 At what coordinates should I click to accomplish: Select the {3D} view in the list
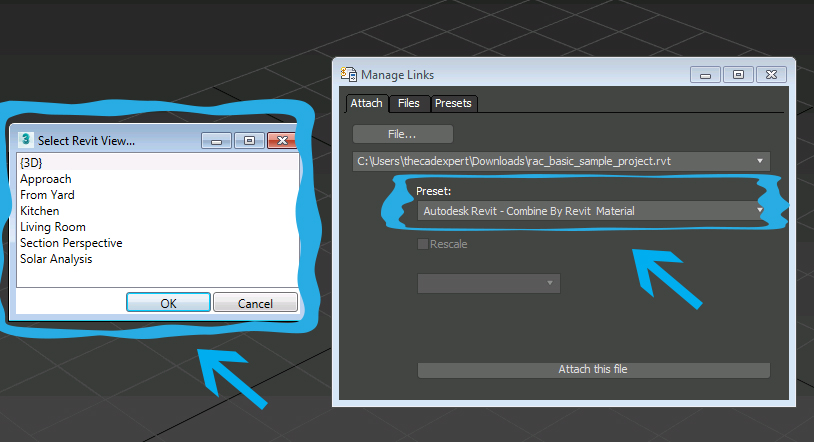point(158,163)
